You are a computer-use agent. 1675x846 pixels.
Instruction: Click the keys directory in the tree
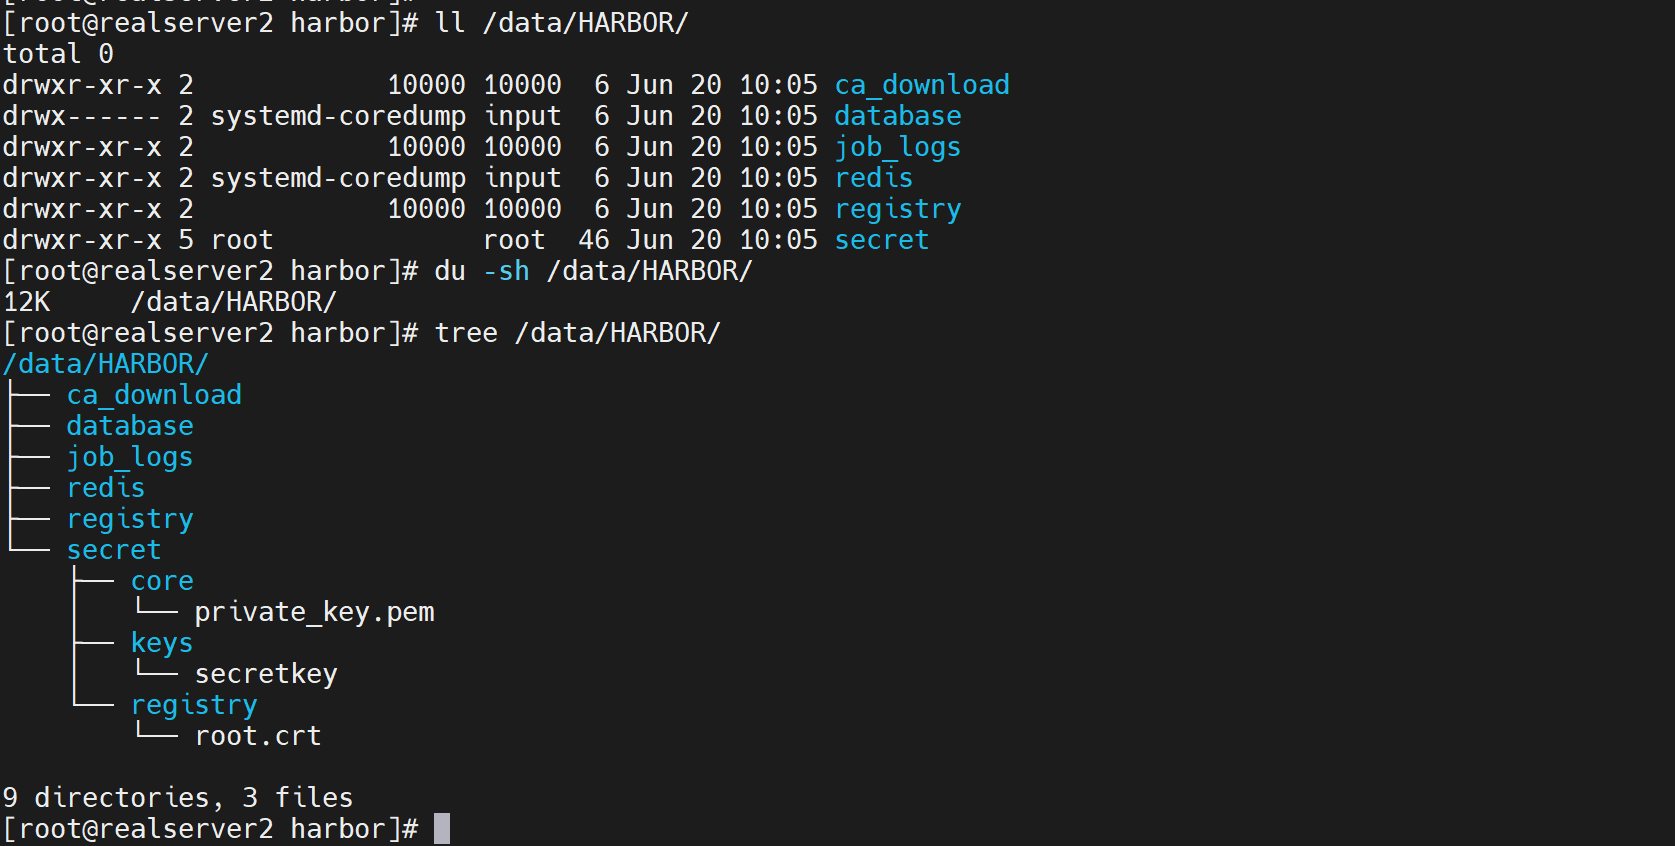click(162, 643)
